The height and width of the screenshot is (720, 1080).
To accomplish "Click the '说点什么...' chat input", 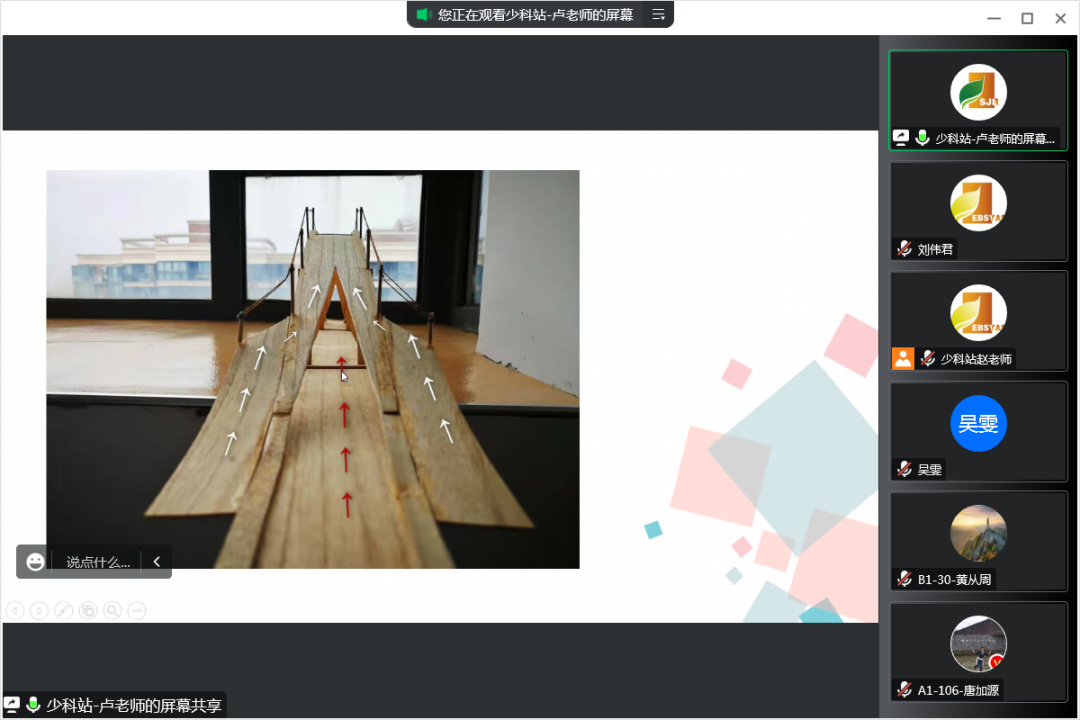I will (98, 562).
